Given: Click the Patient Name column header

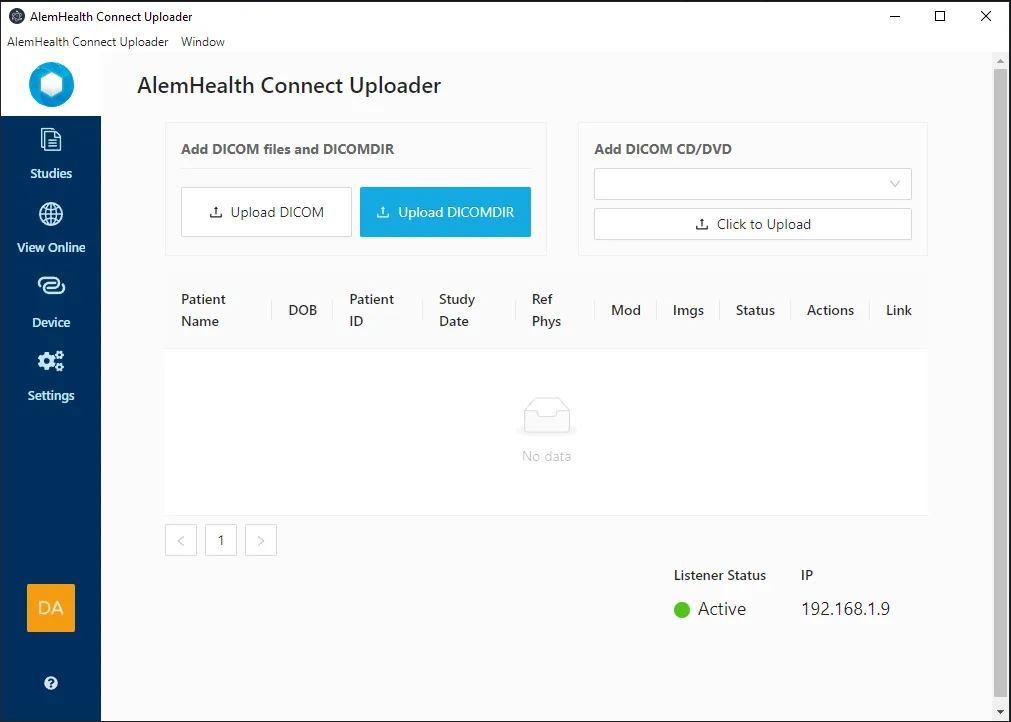Looking at the screenshot, I should click(203, 310).
